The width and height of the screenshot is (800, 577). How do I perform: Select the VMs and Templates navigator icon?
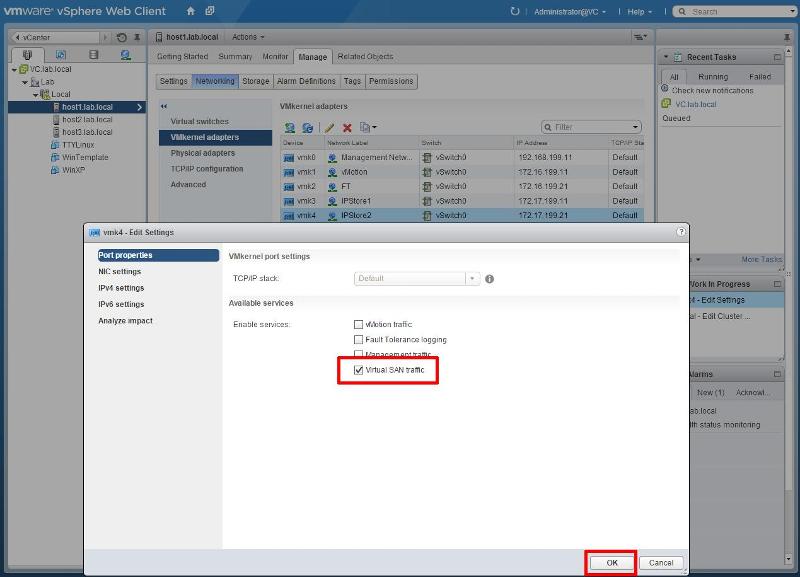[x=61, y=55]
